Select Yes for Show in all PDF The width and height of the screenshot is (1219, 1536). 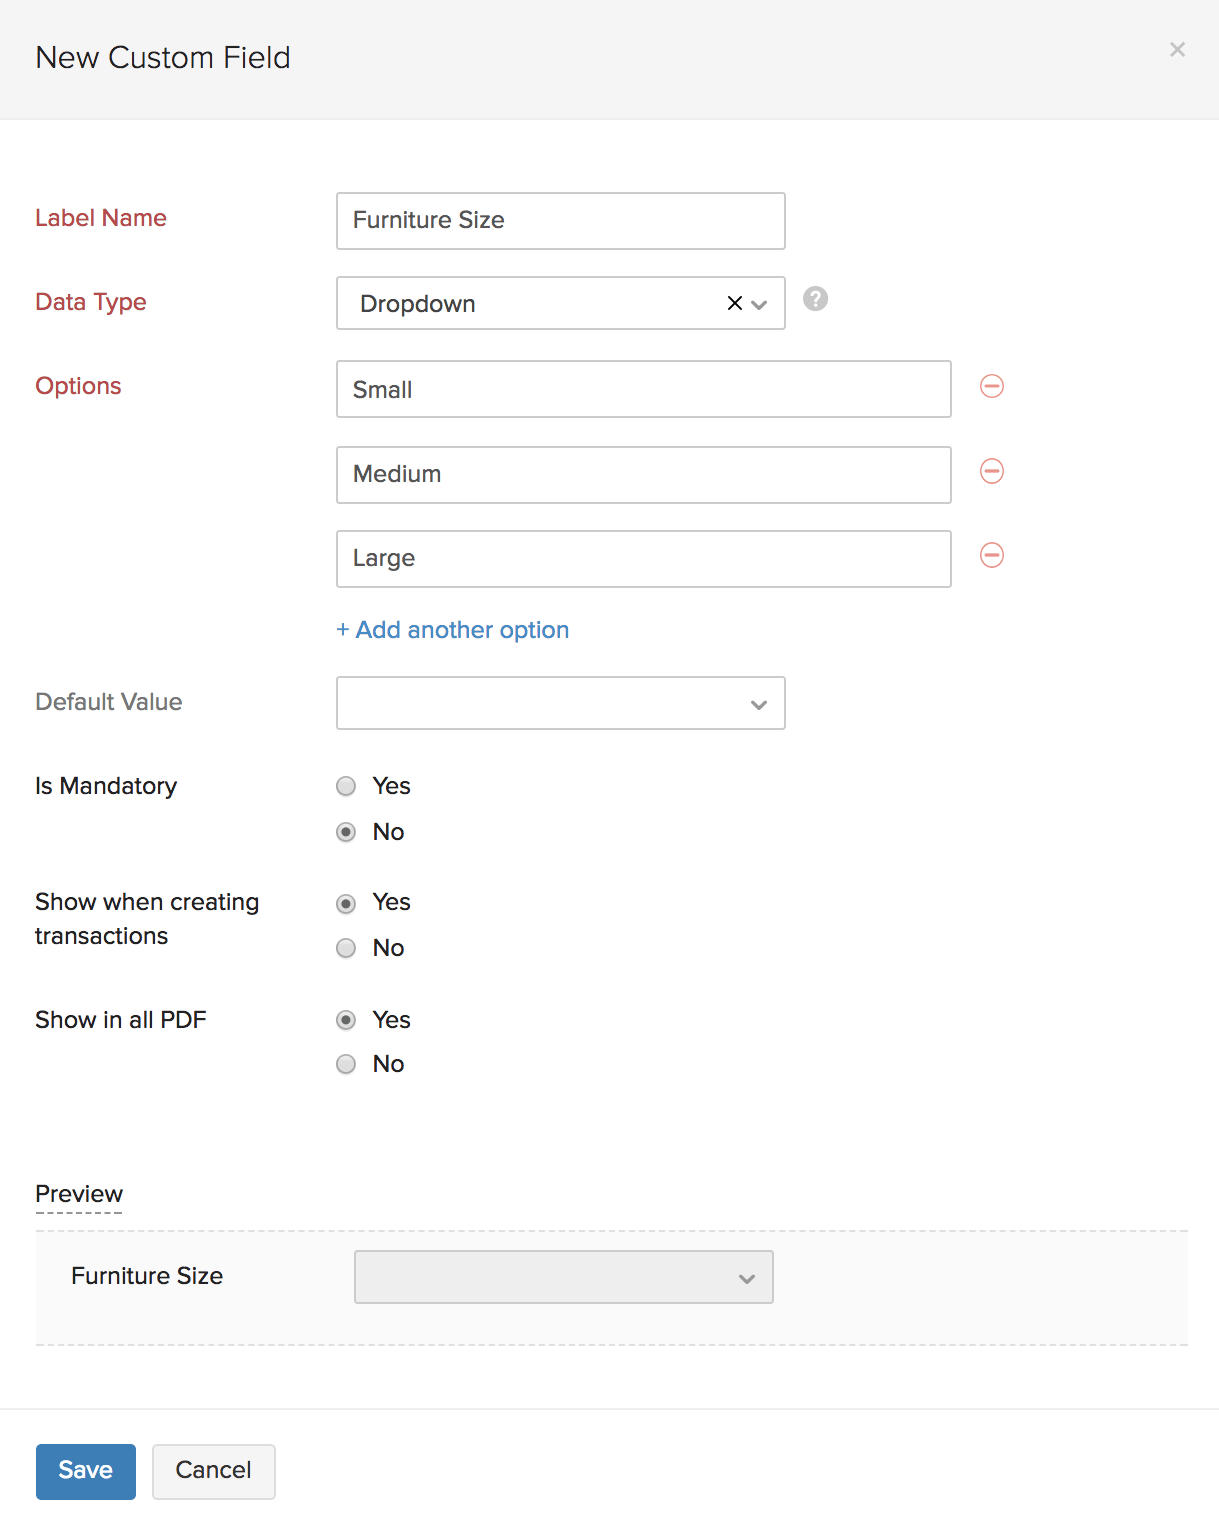(x=346, y=1020)
